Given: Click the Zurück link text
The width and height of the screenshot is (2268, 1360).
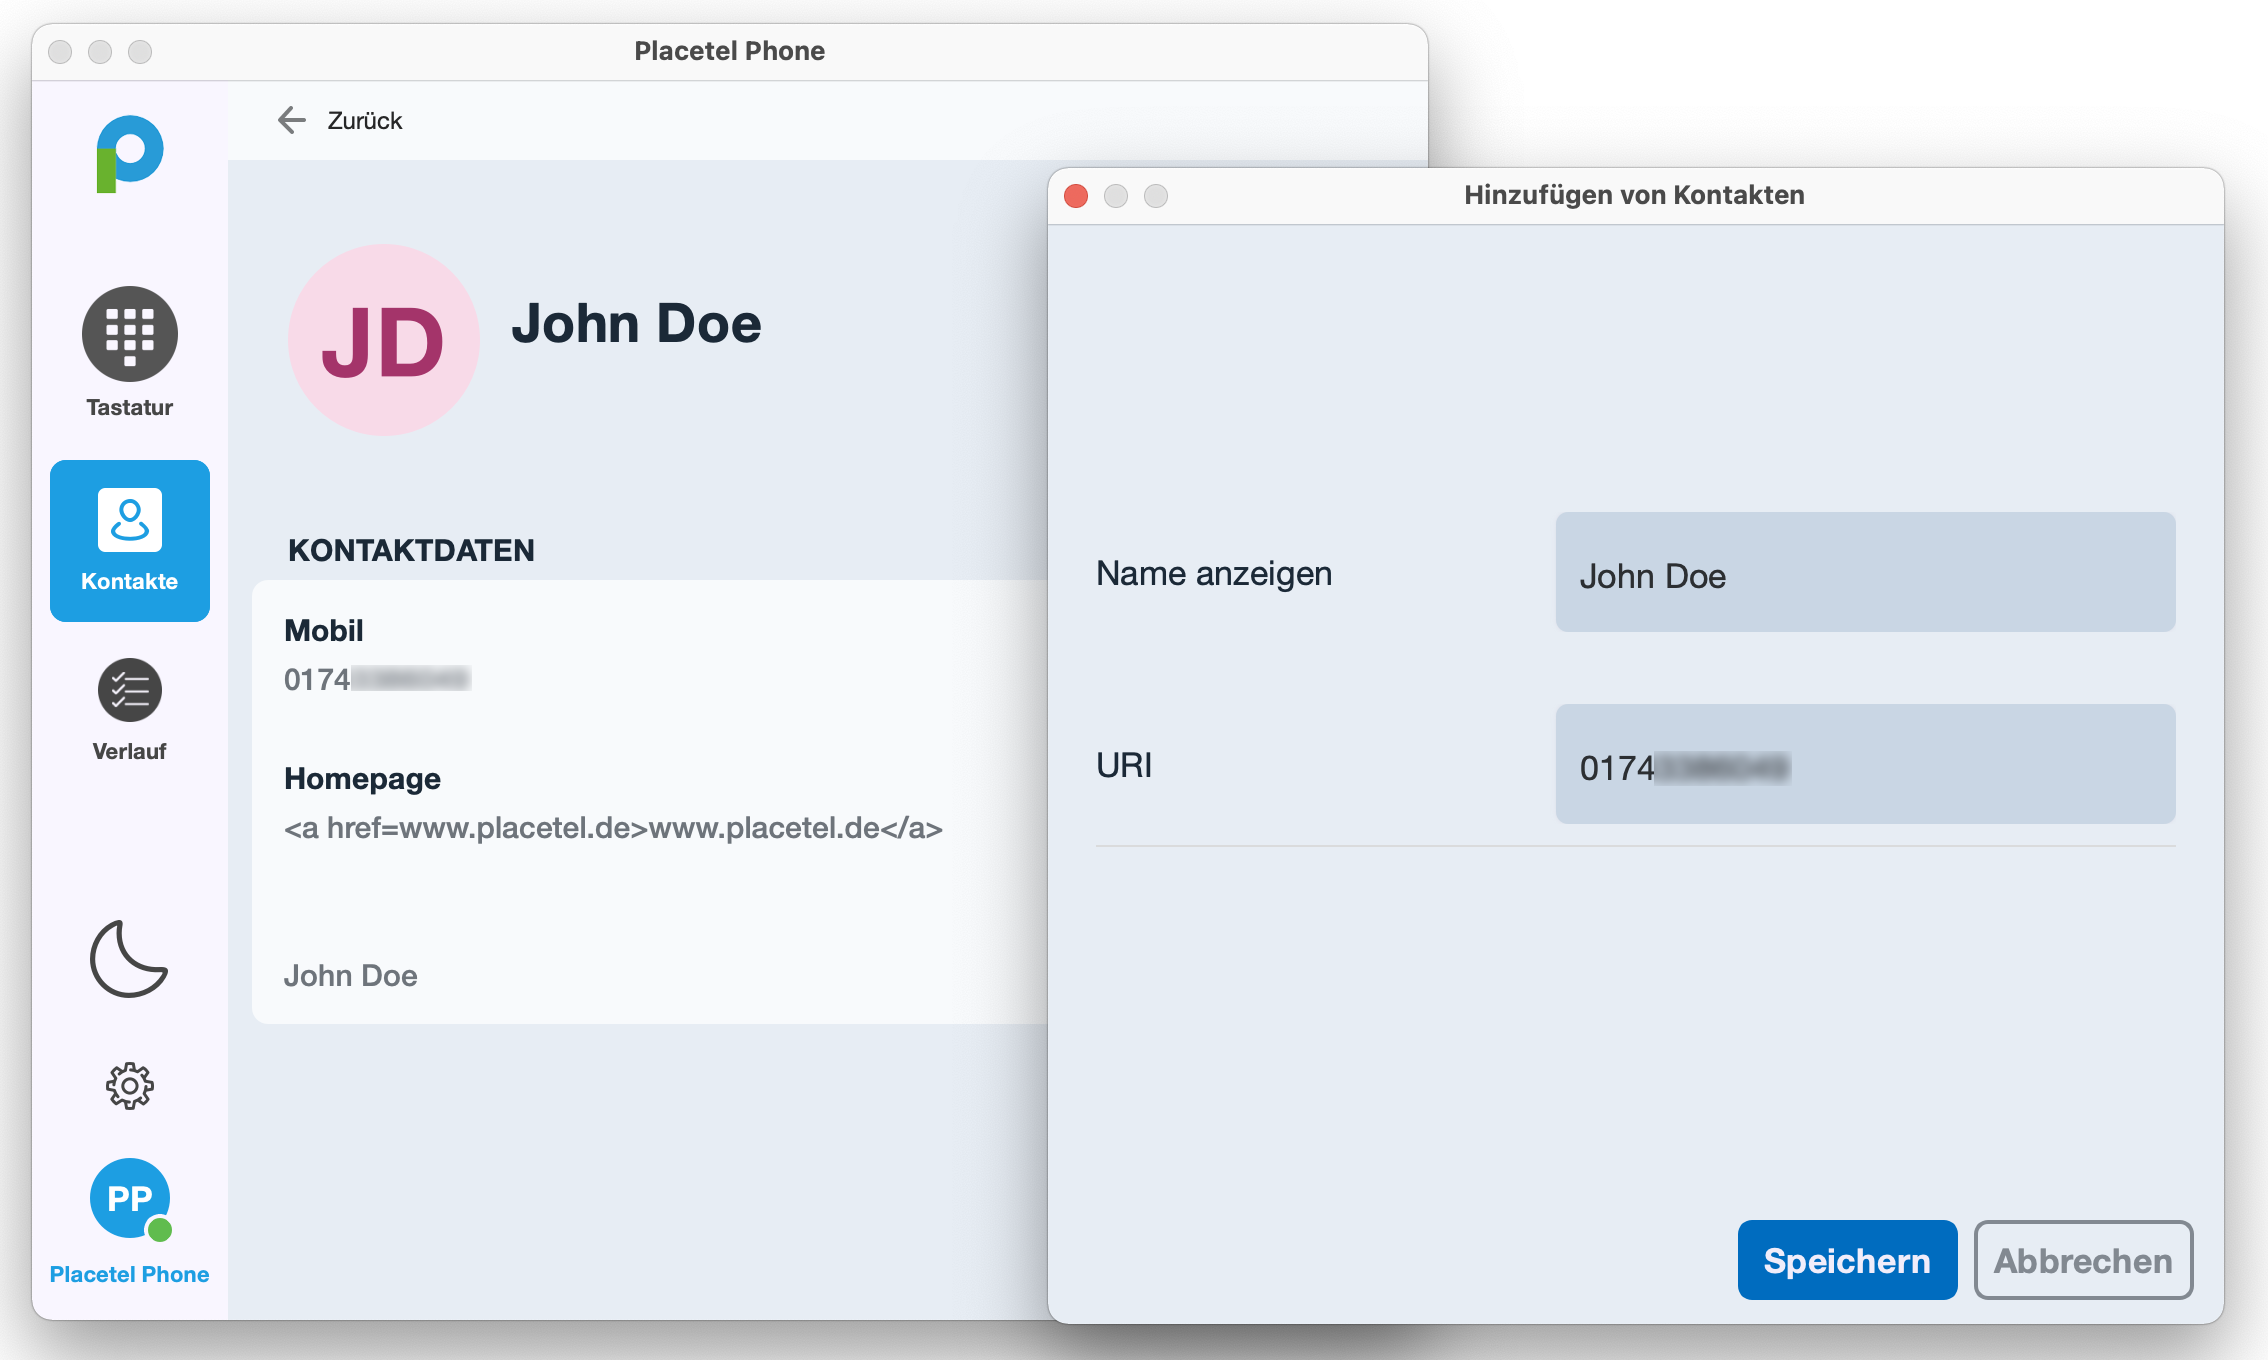Looking at the screenshot, I should (364, 121).
